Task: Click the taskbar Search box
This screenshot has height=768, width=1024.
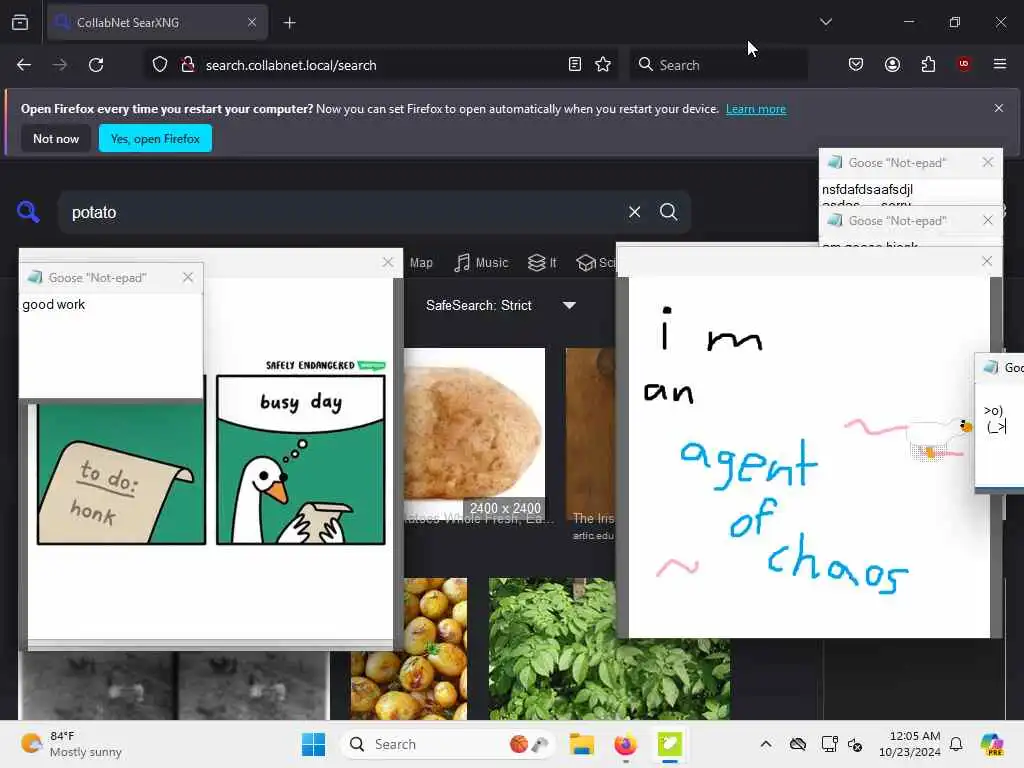Action: point(448,744)
